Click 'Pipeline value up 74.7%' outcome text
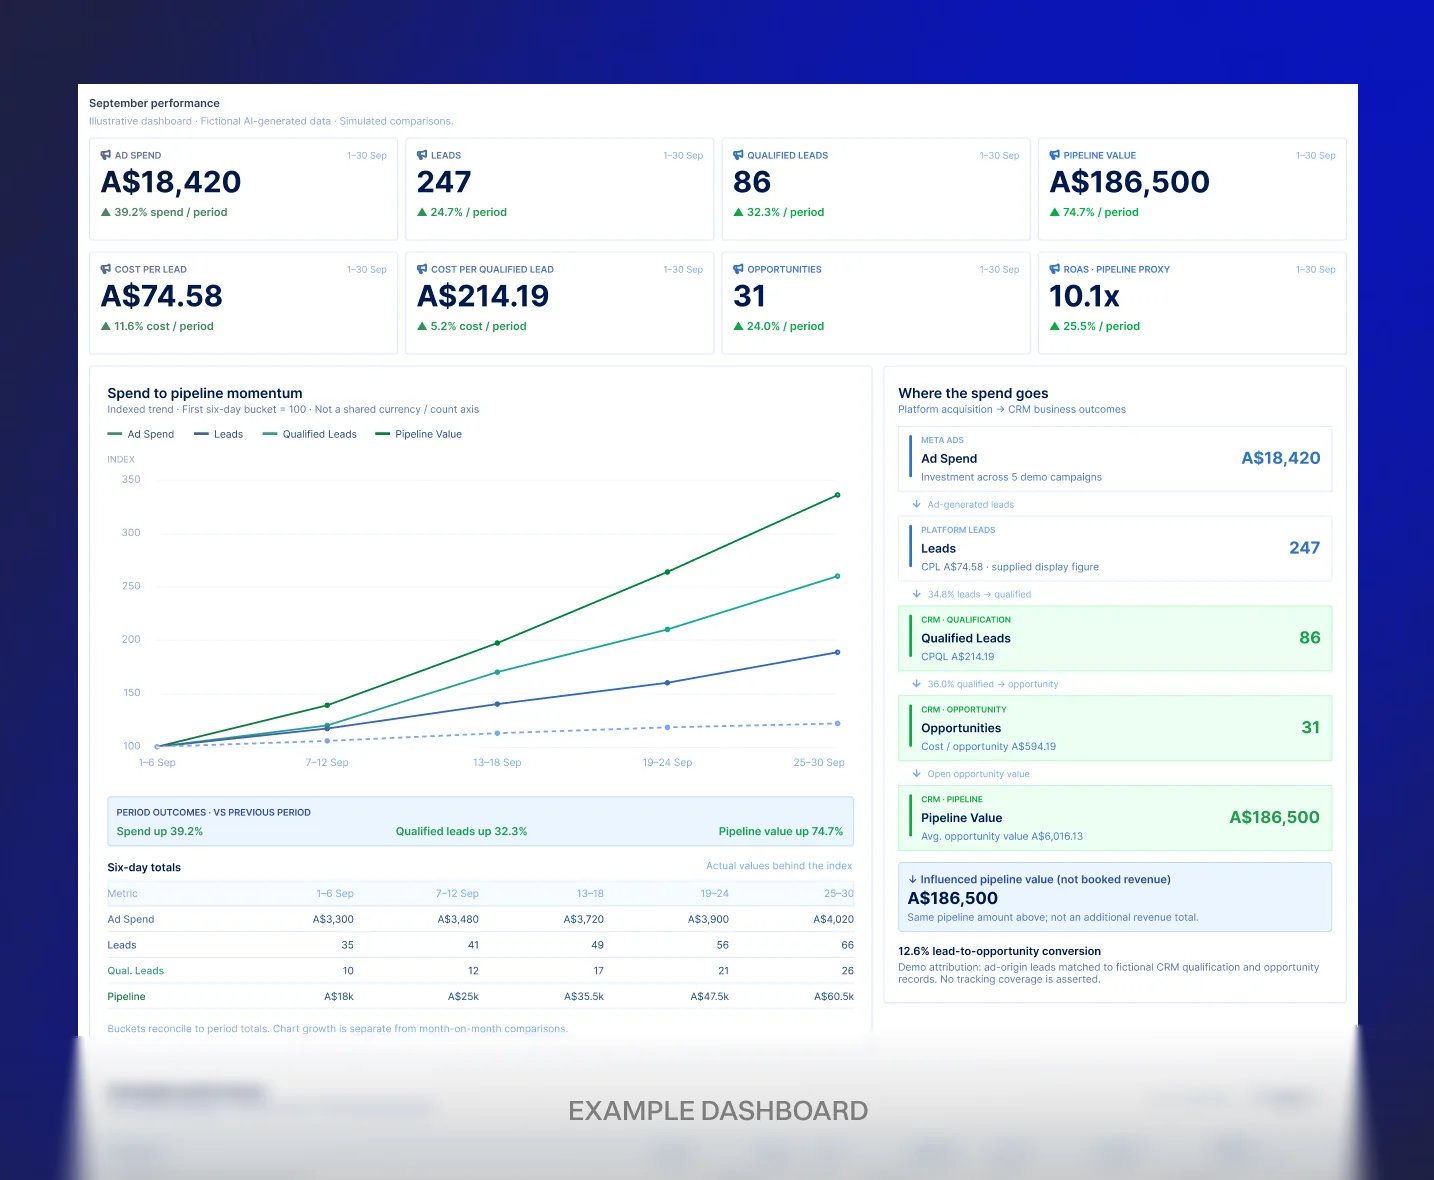The height and width of the screenshot is (1180, 1434). [781, 831]
